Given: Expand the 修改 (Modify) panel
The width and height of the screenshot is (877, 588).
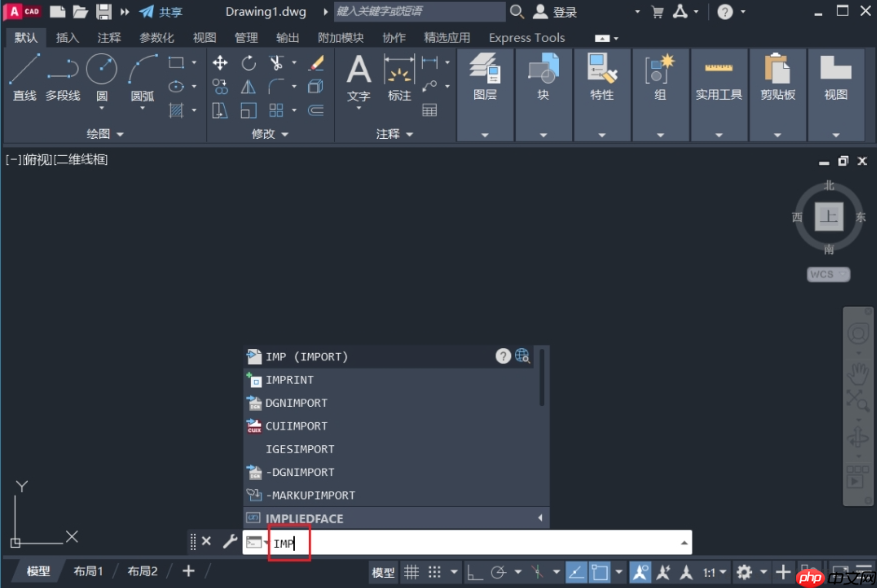Looking at the screenshot, I should tap(270, 134).
